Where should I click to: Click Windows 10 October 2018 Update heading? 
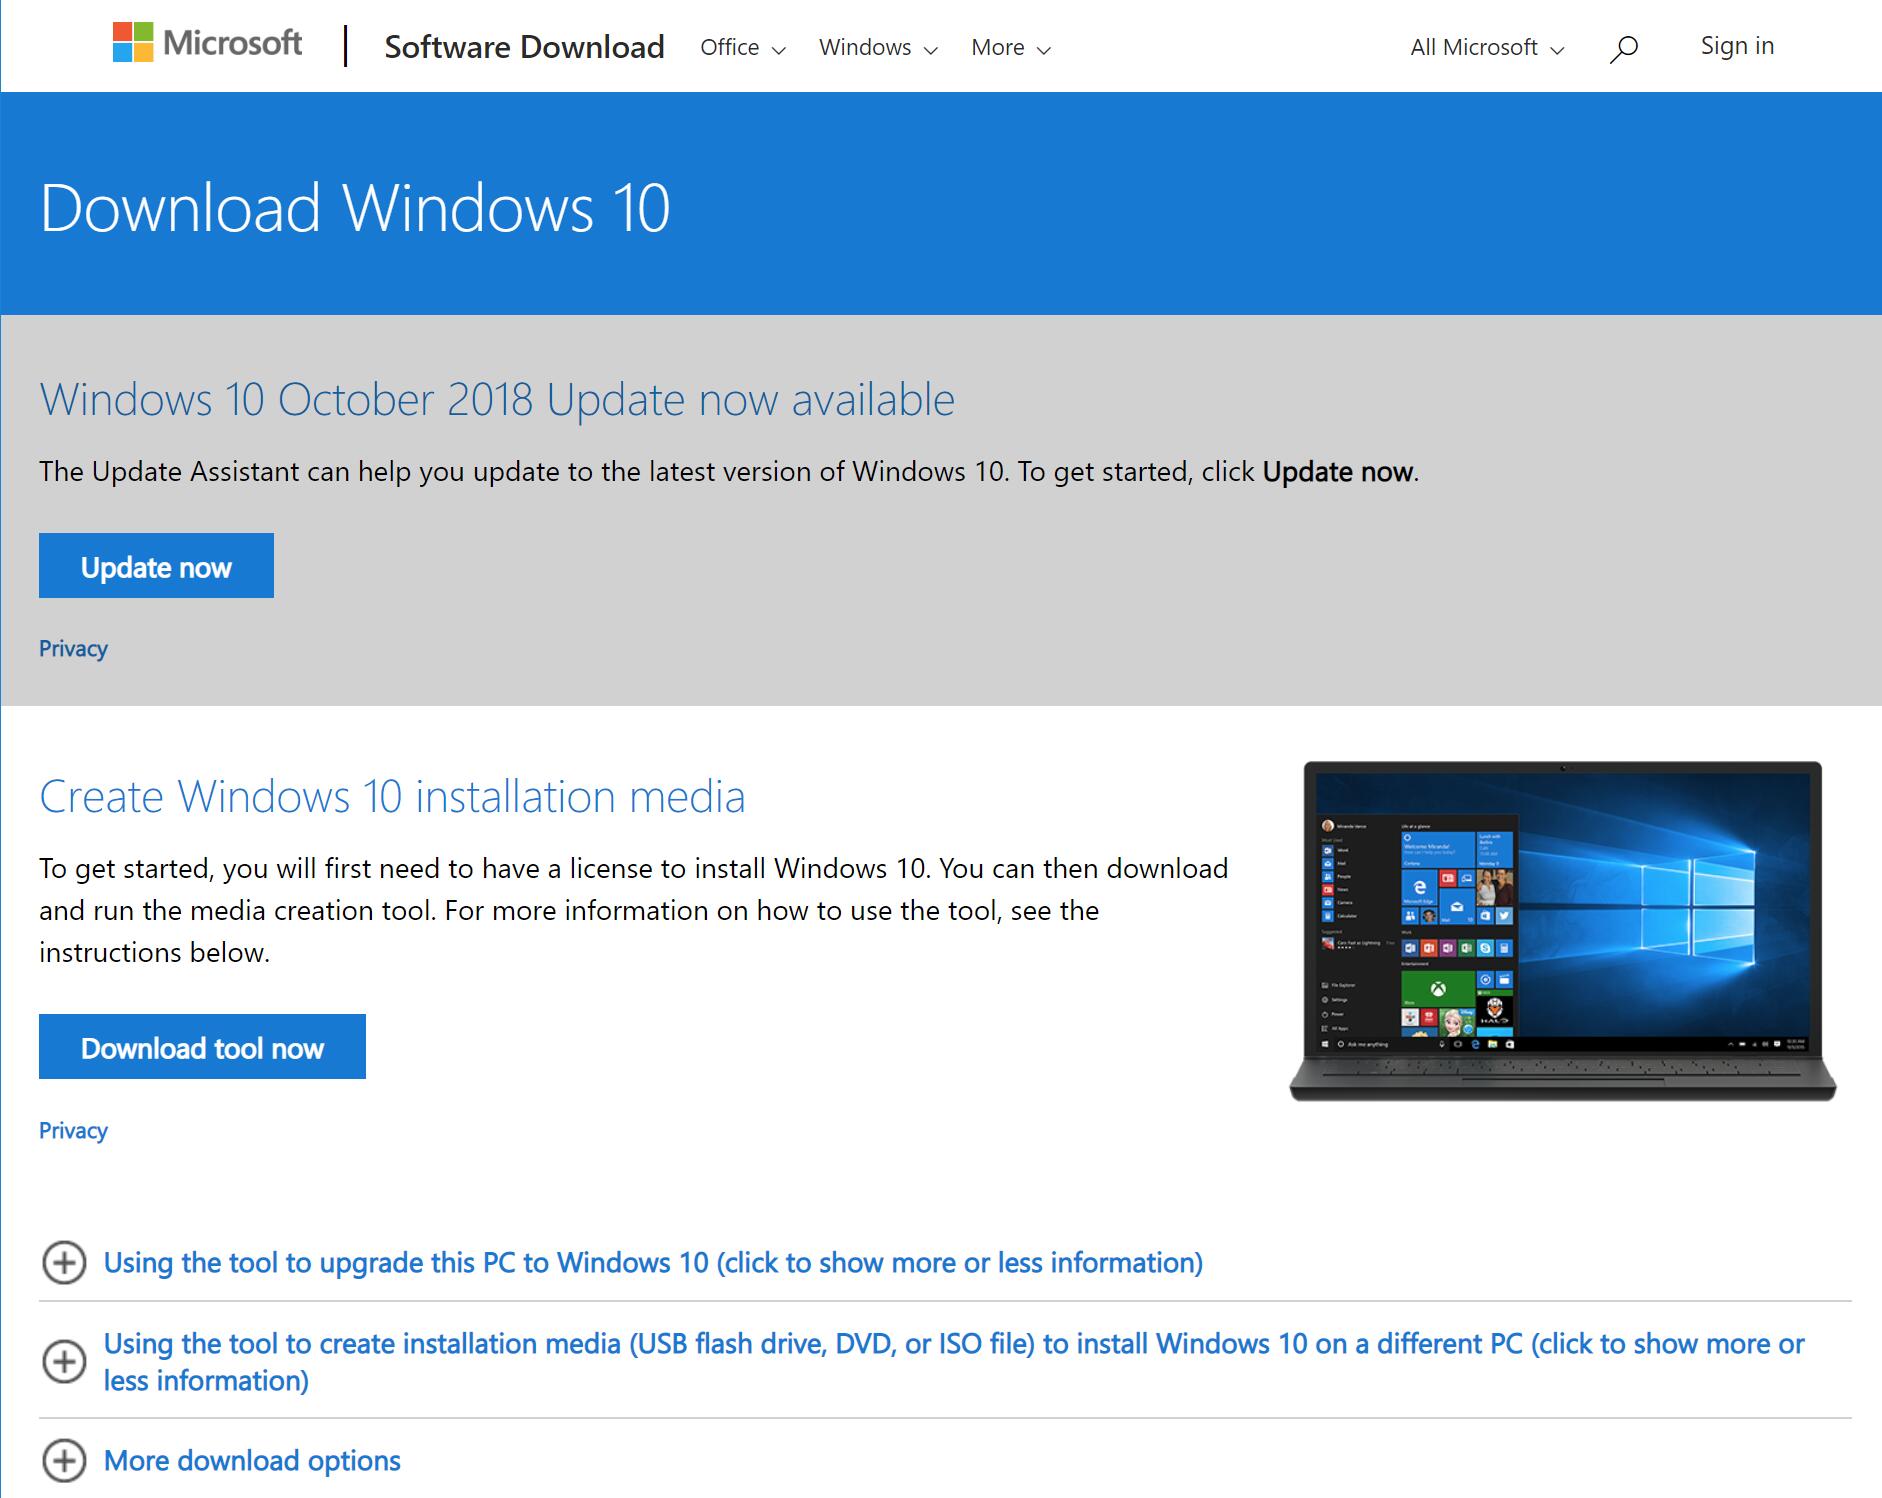tap(497, 400)
